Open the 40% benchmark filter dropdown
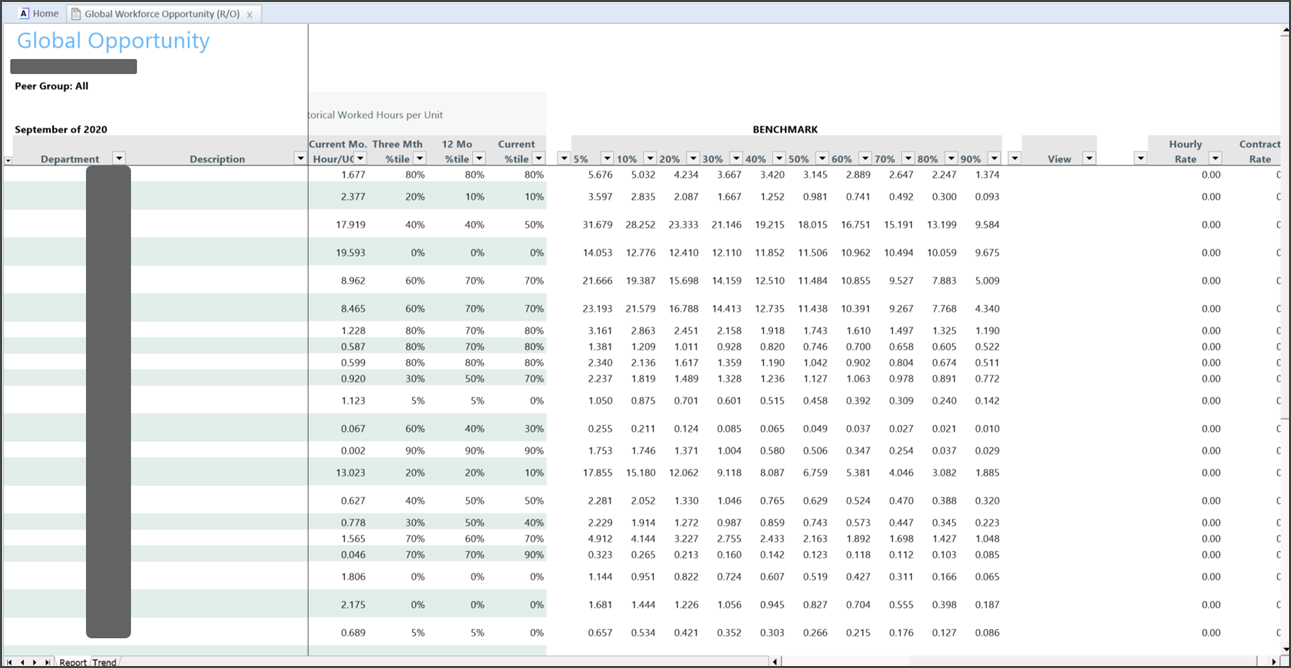Image resolution: width=1291 pixels, height=668 pixels. click(778, 158)
